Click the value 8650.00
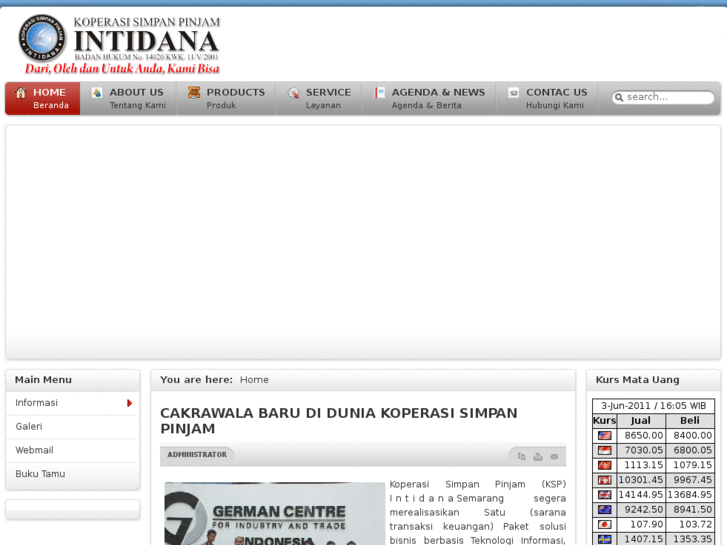The height and width of the screenshot is (545, 727). (644, 436)
